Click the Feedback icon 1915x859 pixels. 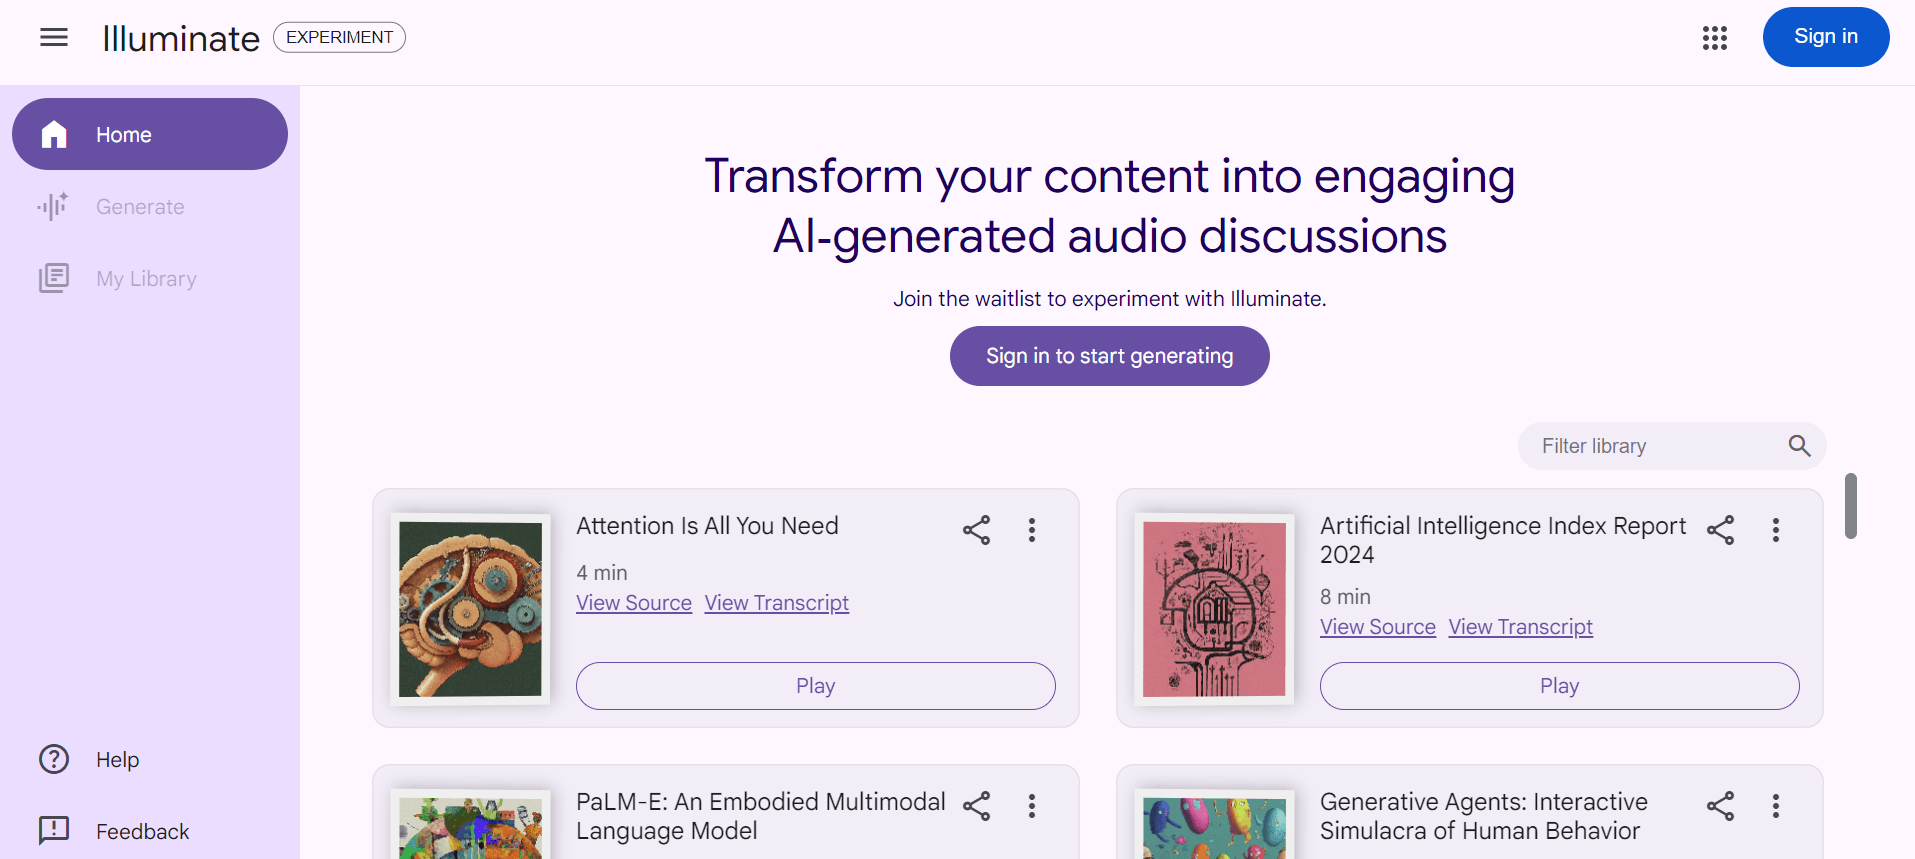pyautogui.click(x=54, y=830)
